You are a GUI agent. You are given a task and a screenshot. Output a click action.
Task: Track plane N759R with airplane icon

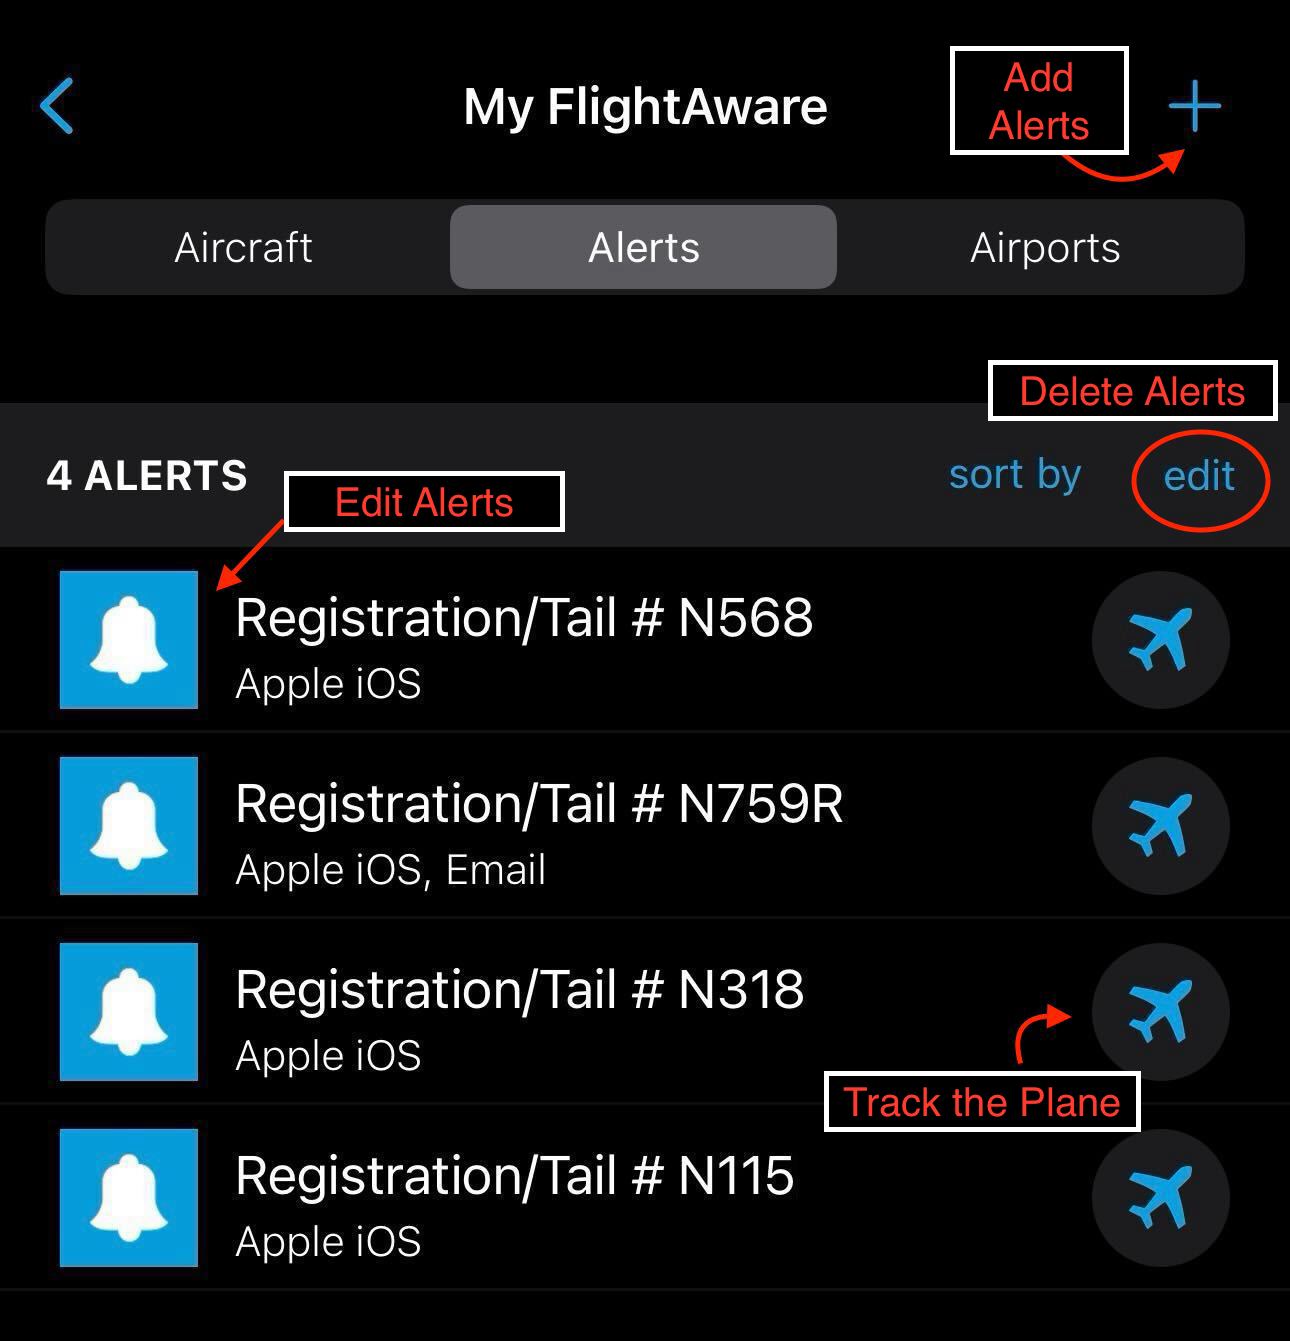pos(1160,826)
